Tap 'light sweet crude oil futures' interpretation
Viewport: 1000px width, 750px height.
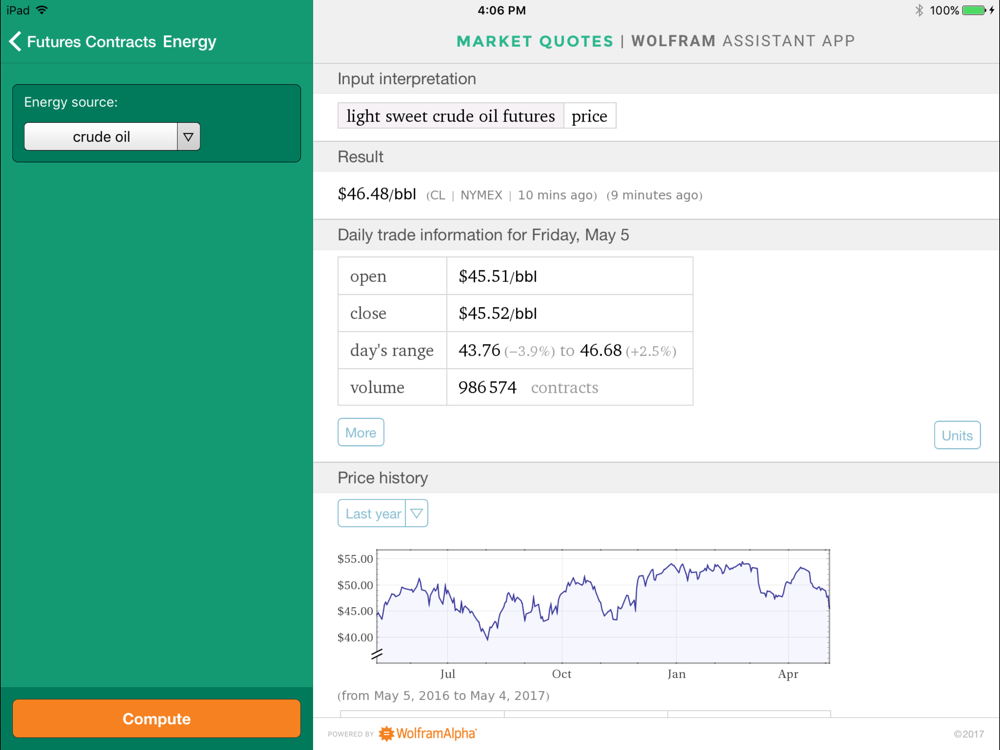coord(450,116)
